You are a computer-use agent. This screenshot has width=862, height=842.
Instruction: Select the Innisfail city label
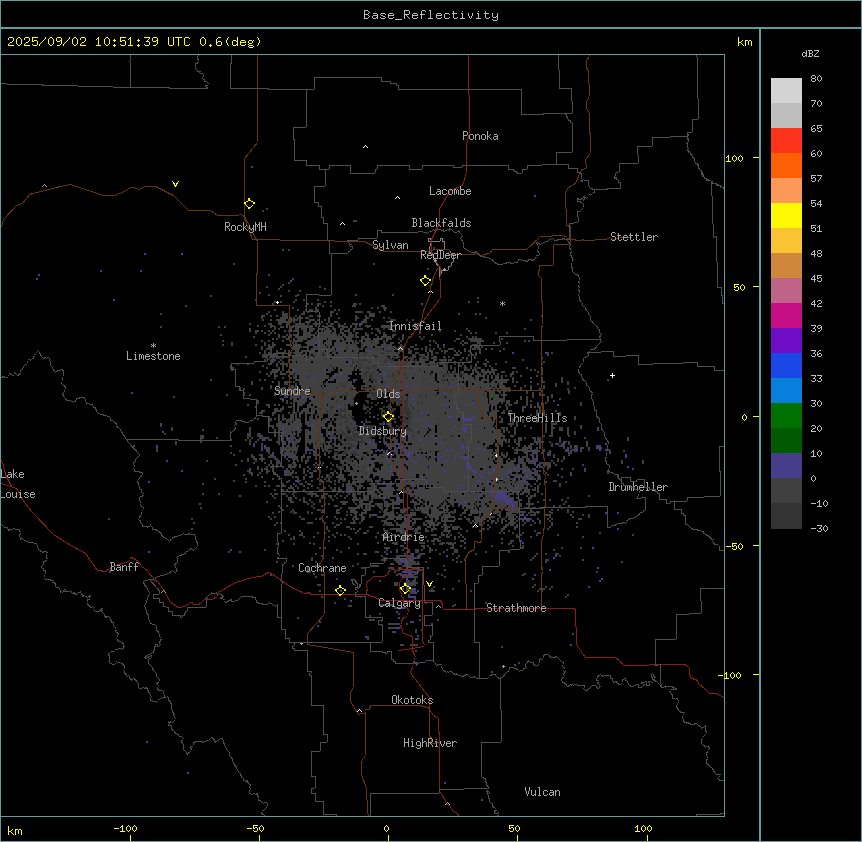tap(415, 326)
